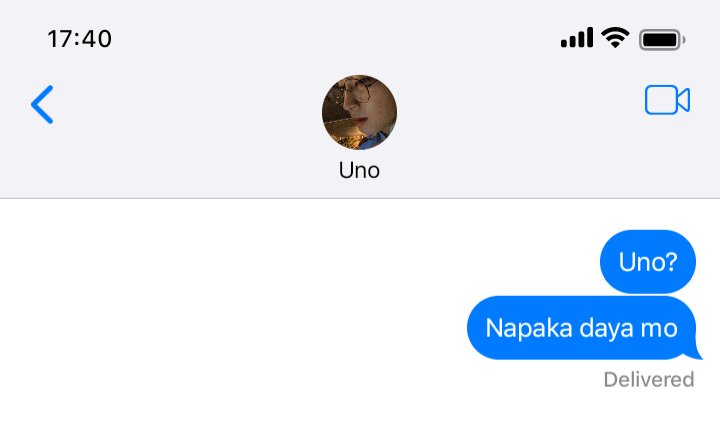This screenshot has width=720, height=437.
Task: Tap the battery level indicator
Action: pos(662,40)
